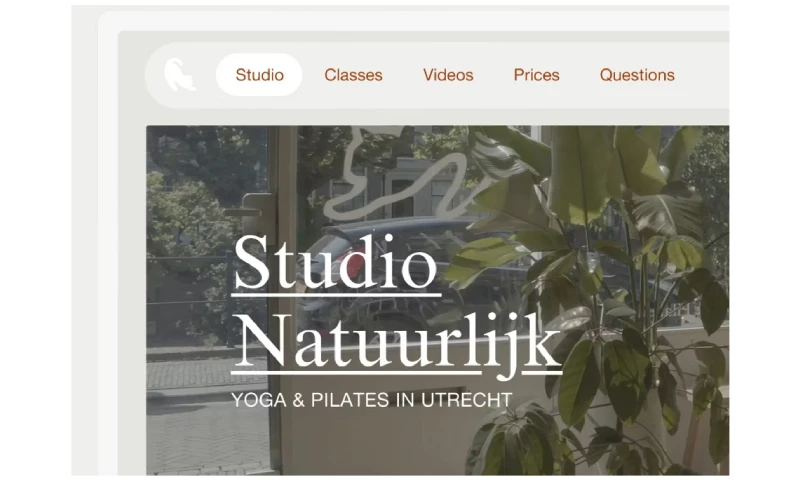The height and width of the screenshot is (480, 800).
Task: Select the Studio navigation tab
Action: (259, 75)
